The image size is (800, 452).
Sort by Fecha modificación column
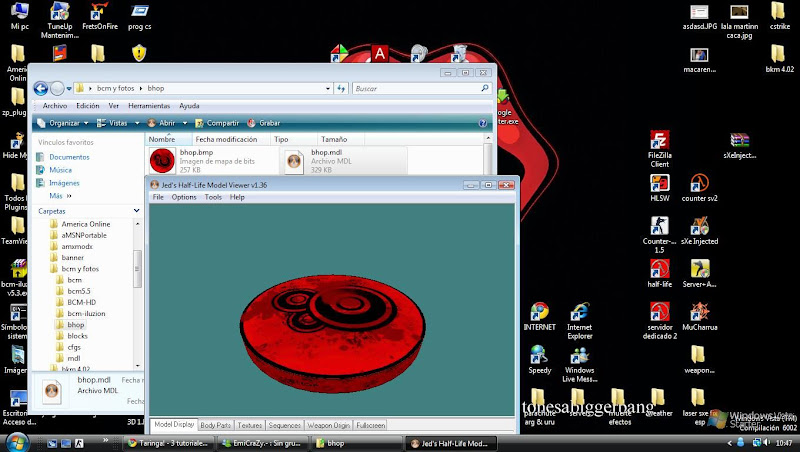[232, 139]
